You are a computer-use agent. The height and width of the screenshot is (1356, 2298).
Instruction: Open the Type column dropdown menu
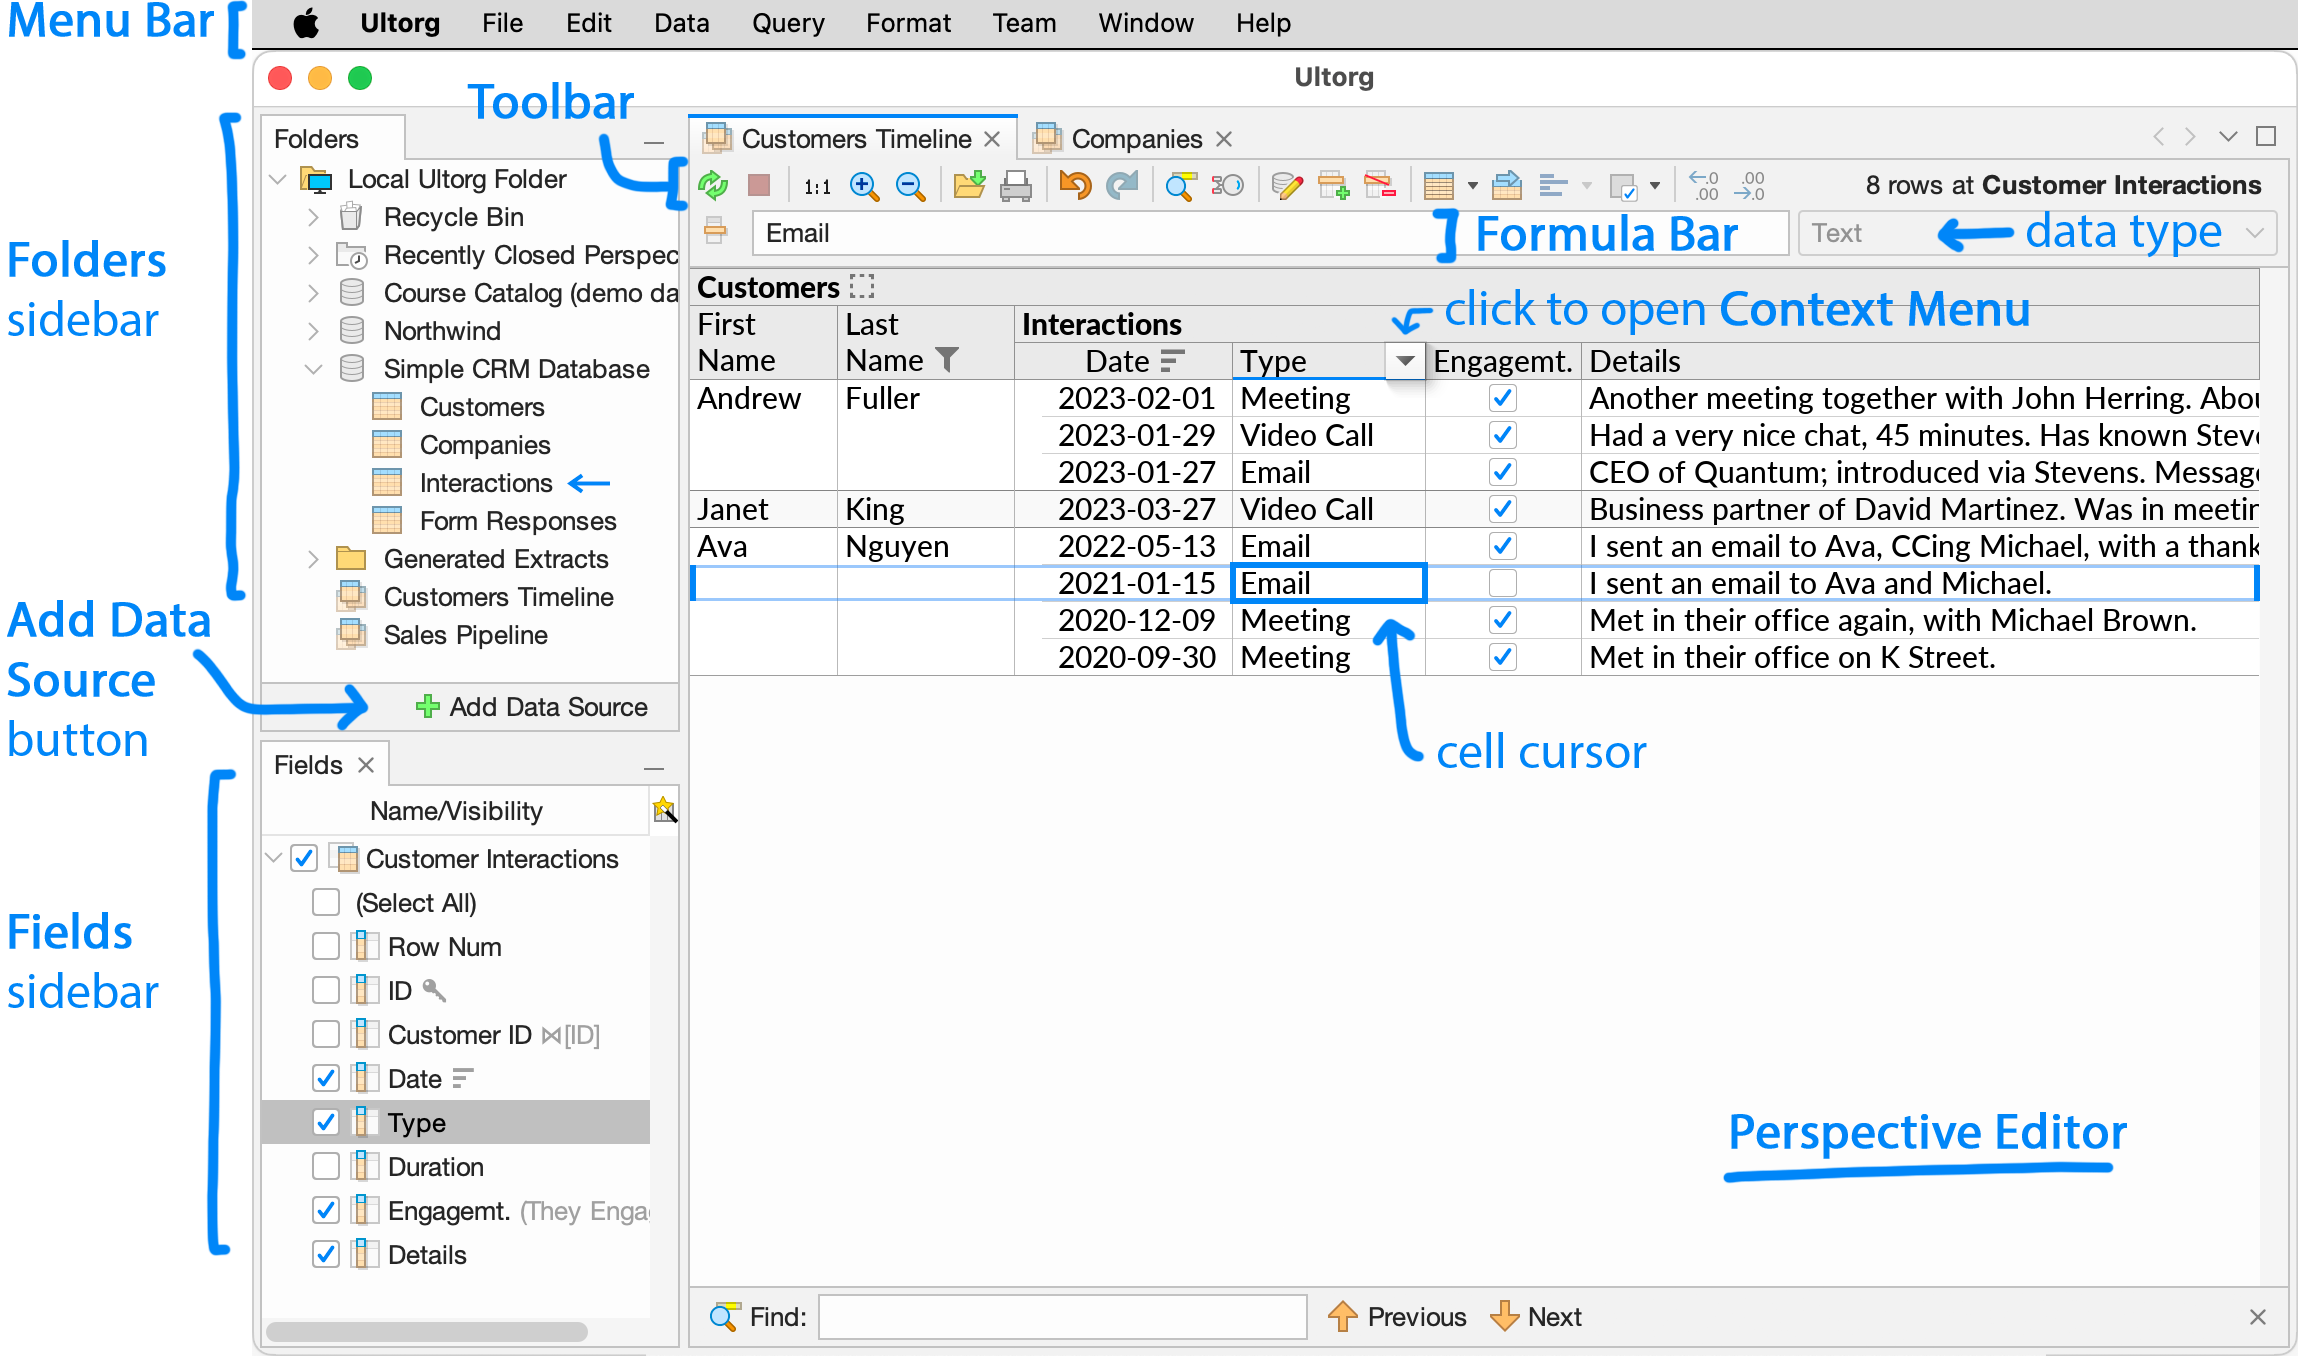tap(1405, 361)
